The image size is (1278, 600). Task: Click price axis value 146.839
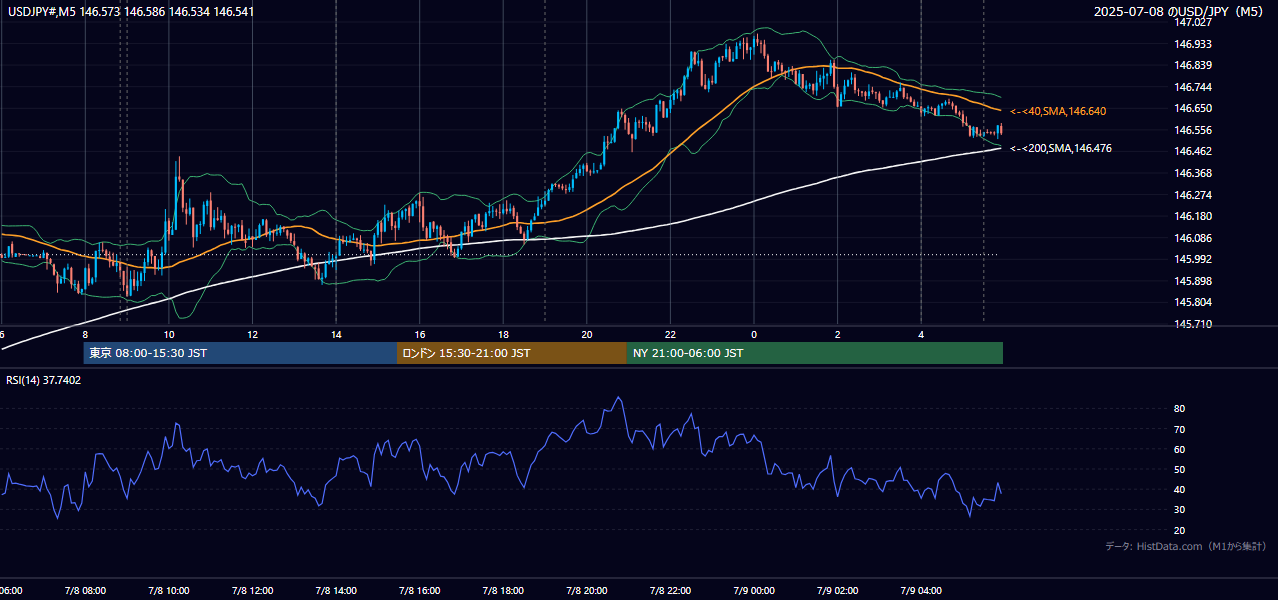(x=1194, y=65)
